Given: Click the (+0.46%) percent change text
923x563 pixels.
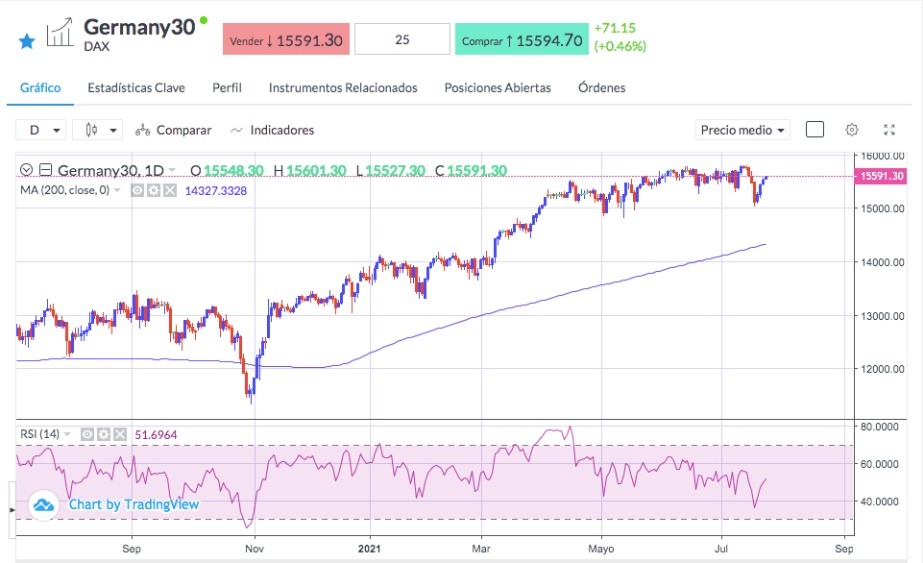Looking at the screenshot, I should point(620,46).
